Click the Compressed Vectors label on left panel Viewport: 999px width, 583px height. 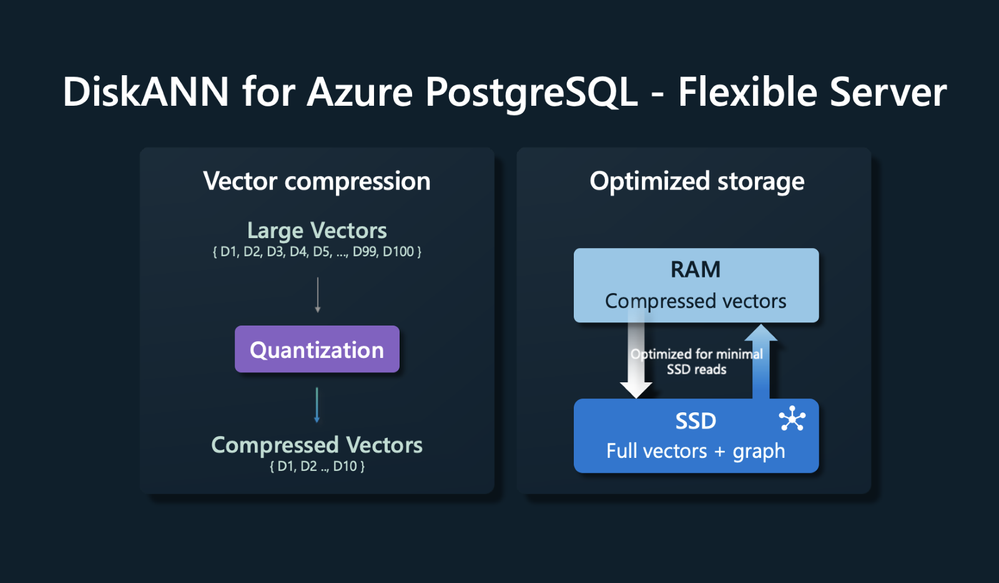(317, 445)
